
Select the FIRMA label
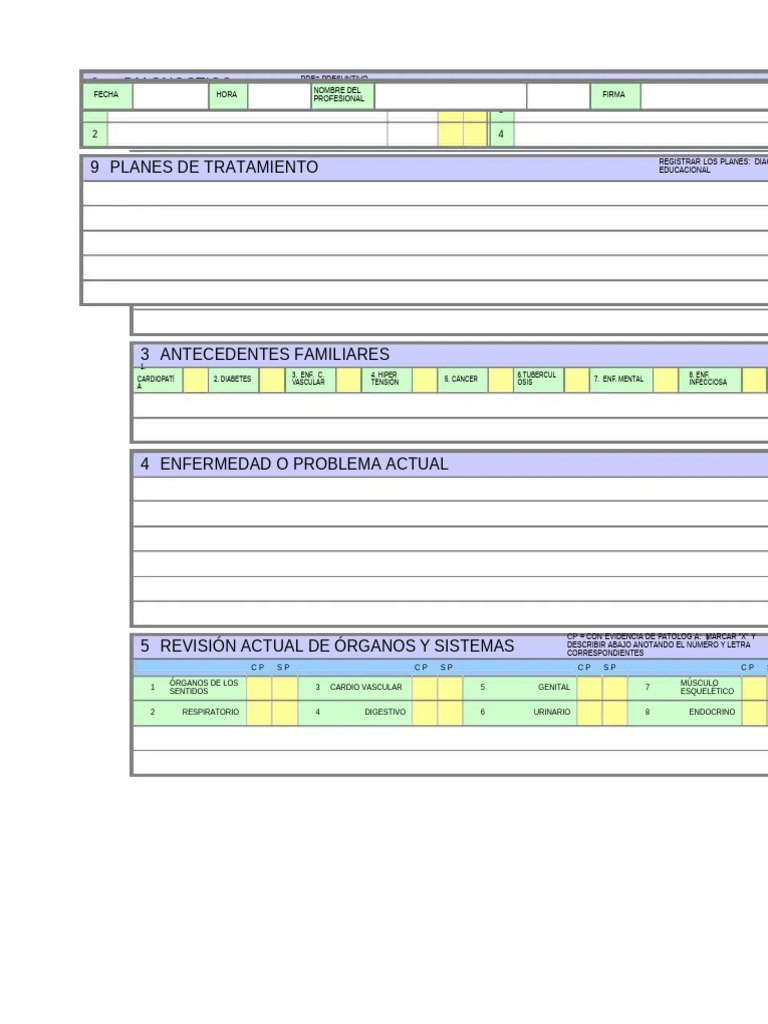[614, 95]
